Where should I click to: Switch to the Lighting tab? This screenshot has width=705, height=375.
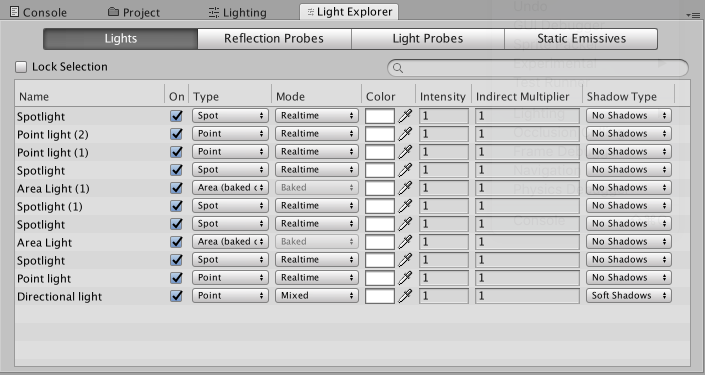[238, 12]
